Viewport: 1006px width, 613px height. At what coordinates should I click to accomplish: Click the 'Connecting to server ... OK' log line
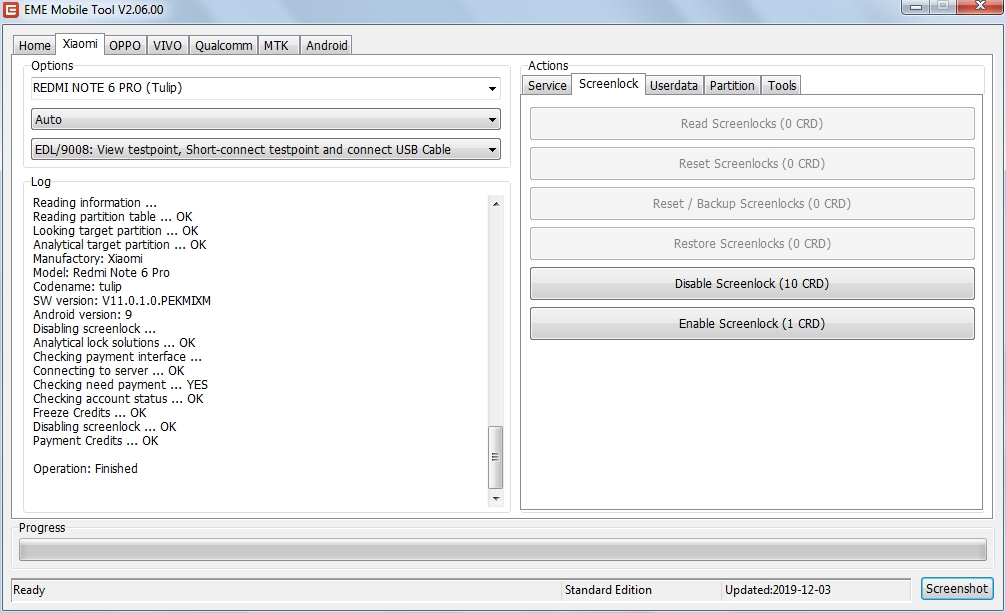(x=108, y=371)
